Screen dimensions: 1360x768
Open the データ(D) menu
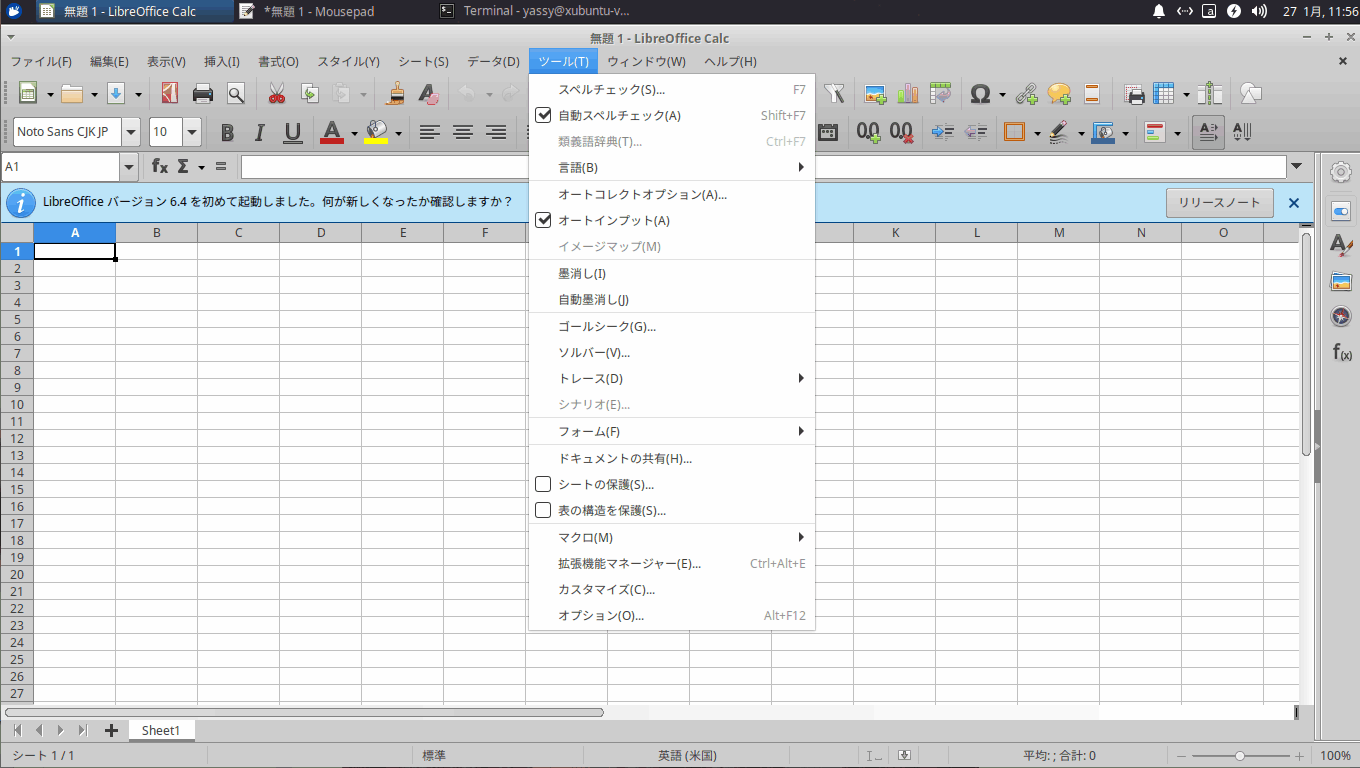(493, 61)
